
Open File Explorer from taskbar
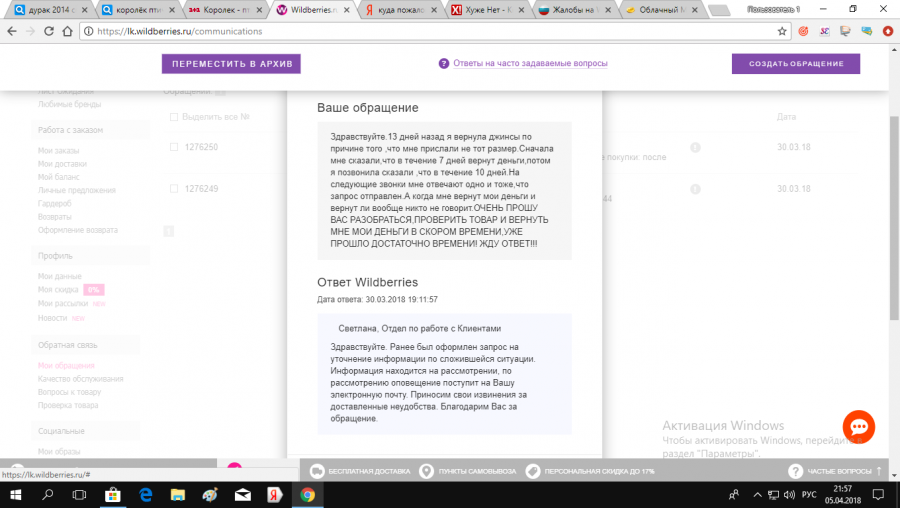(x=178, y=495)
